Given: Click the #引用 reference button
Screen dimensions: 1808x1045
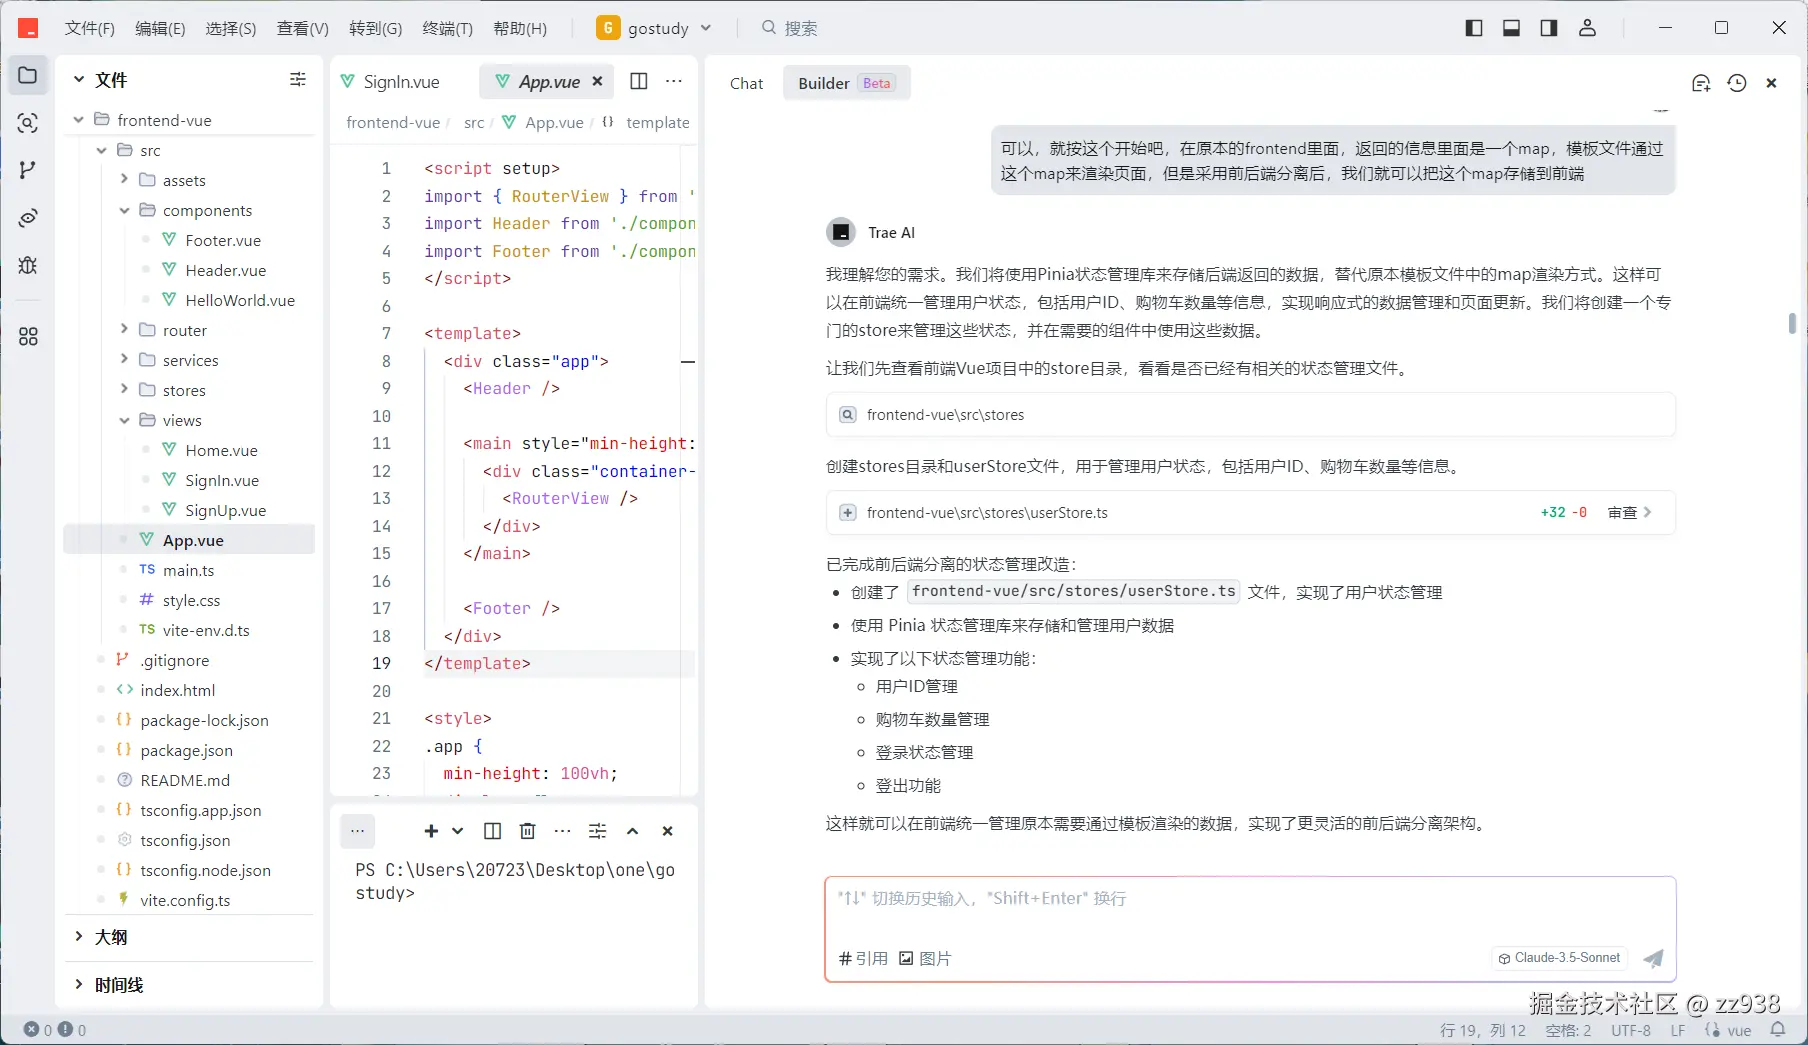Looking at the screenshot, I should (x=863, y=958).
